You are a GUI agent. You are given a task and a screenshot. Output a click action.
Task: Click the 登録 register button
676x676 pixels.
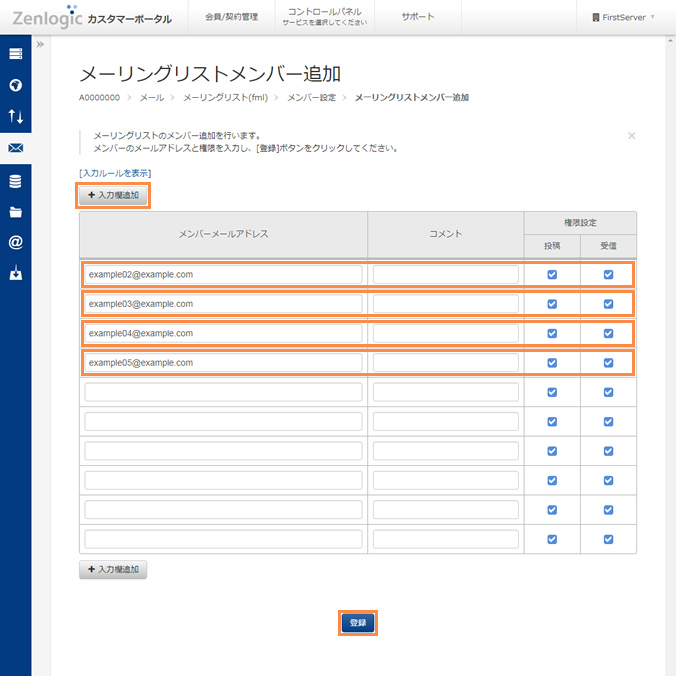(x=358, y=623)
